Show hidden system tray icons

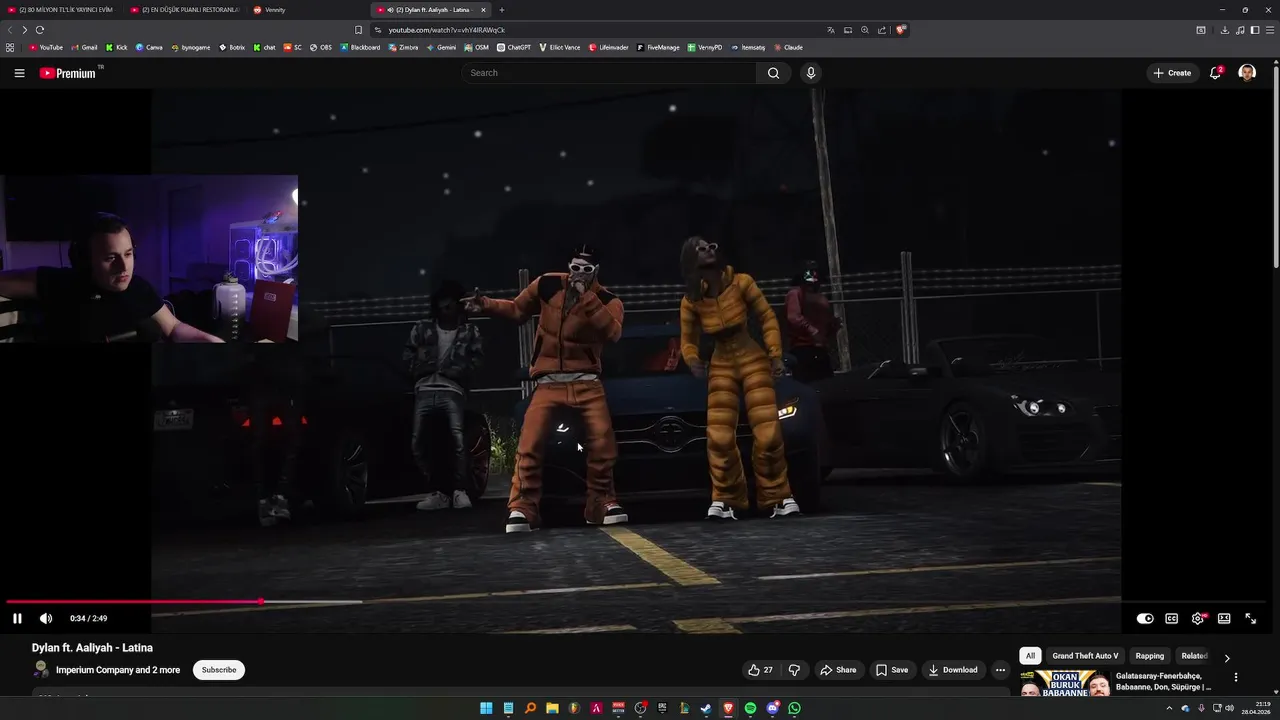[x=1169, y=708]
